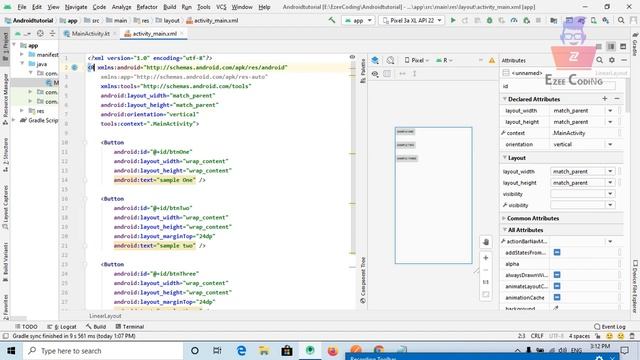Screen dimensions: 640x360
Task: Click the gutter icon on line 2
Action: [75, 67]
